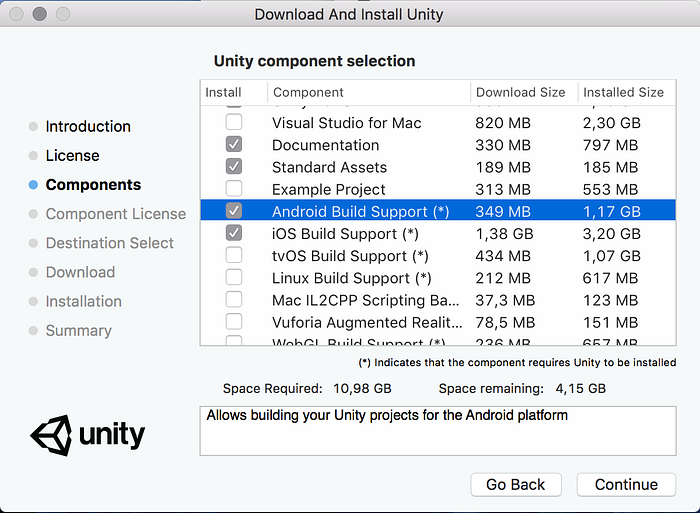The height and width of the screenshot is (513, 700).
Task: Uncheck the Standard Assets checkbox
Action: coord(234,167)
